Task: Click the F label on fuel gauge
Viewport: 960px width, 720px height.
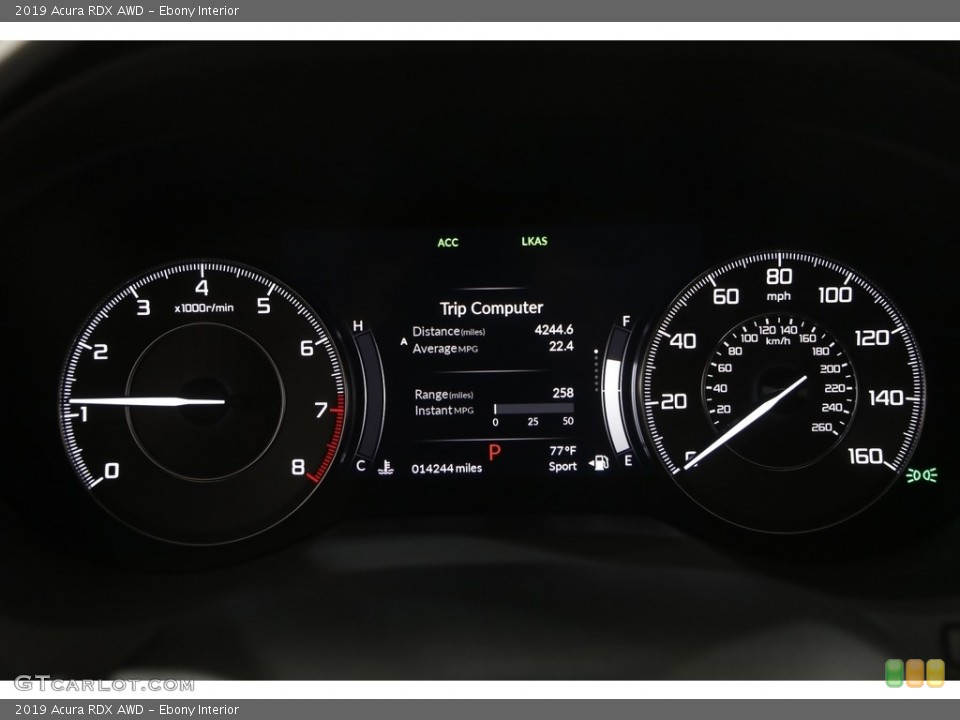Action: pyautogui.click(x=626, y=321)
